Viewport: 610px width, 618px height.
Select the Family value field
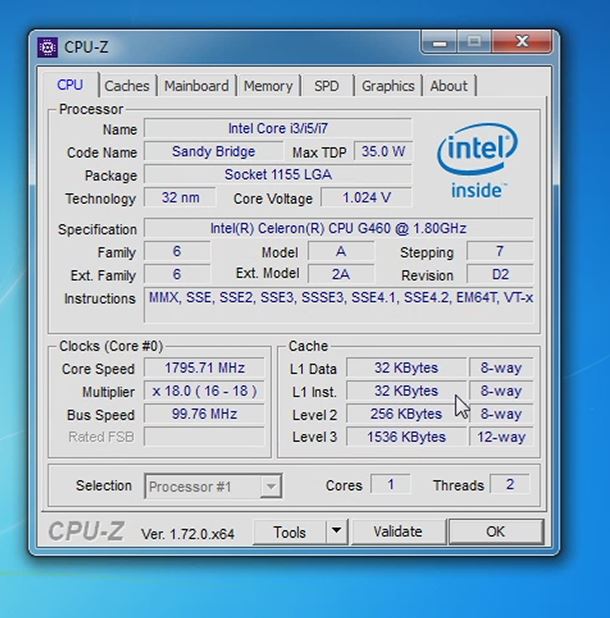177,251
